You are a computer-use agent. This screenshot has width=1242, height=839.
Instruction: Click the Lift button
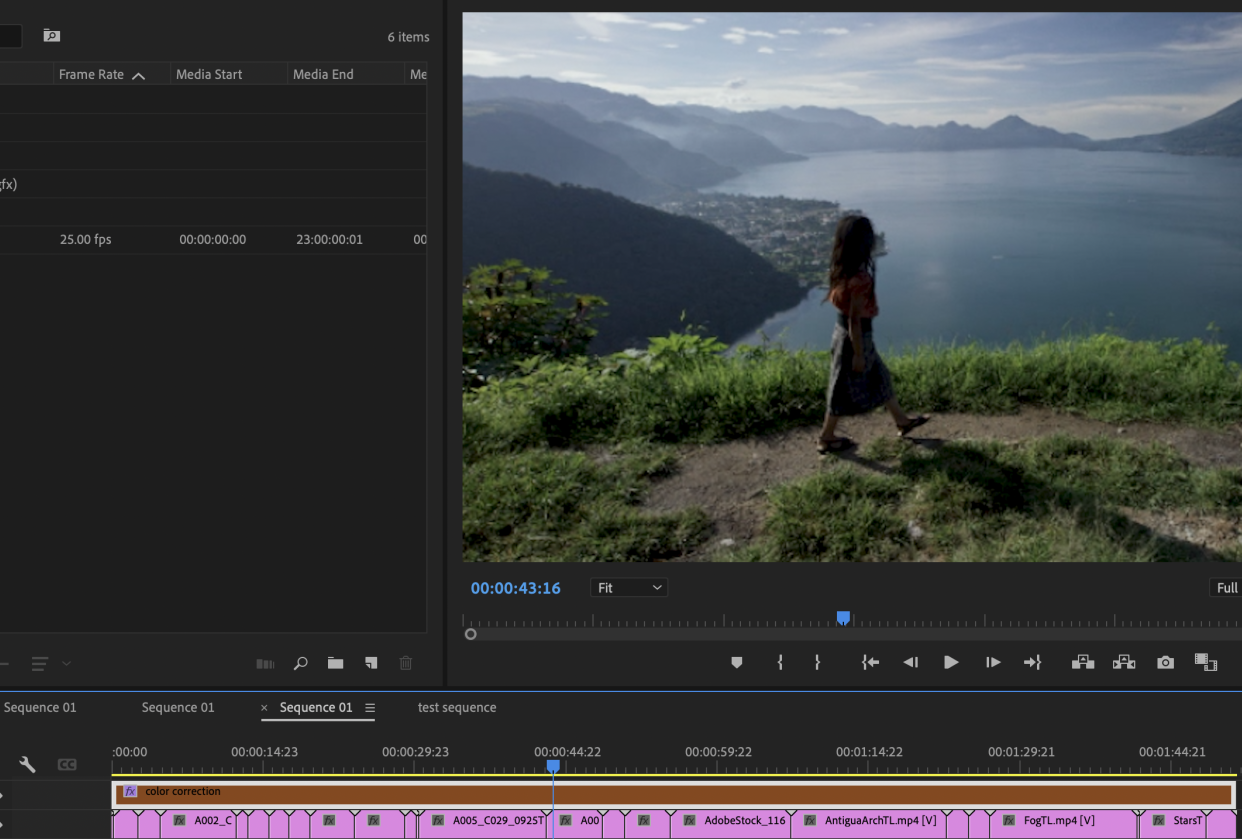pyautogui.click(x=1083, y=662)
